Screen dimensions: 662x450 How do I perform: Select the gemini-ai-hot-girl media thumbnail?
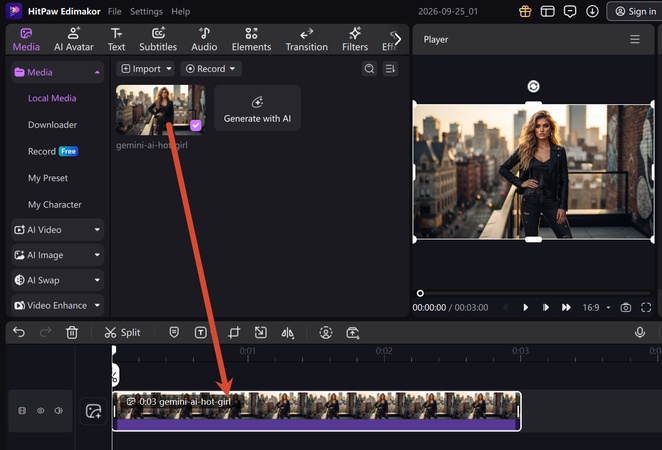(160, 110)
